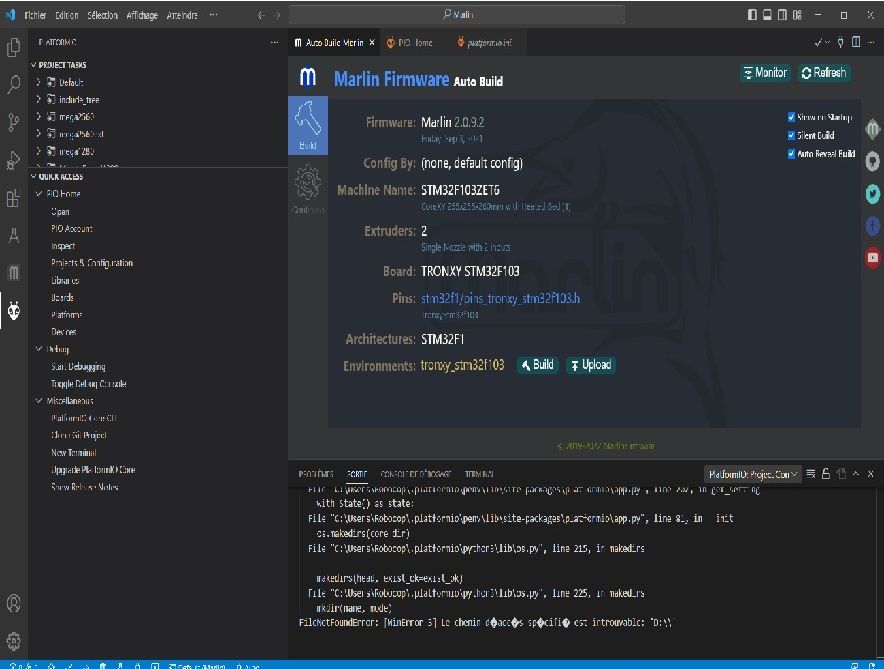Collapse the Debug group

[x=39, y=349]
